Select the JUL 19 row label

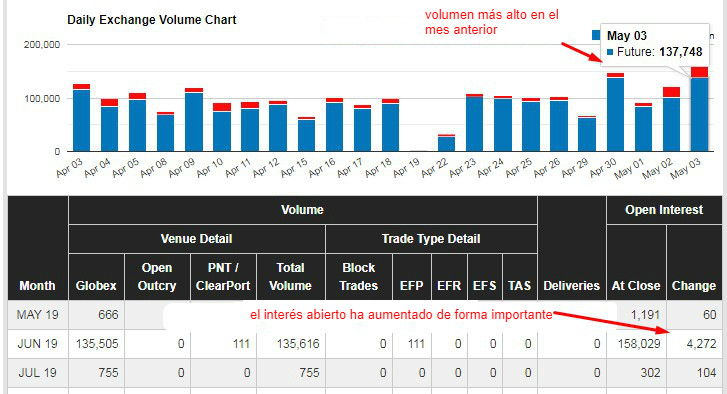[38, 373]
